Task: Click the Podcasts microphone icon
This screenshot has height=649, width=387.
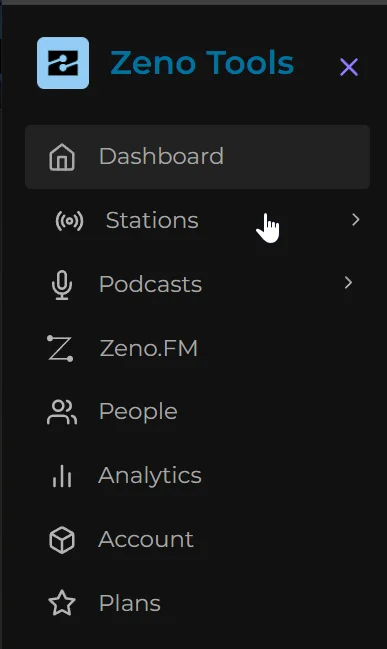Action: 62,285
